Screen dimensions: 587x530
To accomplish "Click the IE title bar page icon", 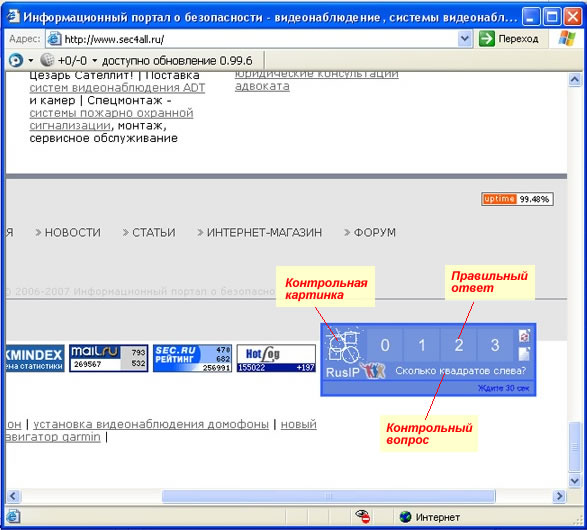I will (x=13, y=16).
